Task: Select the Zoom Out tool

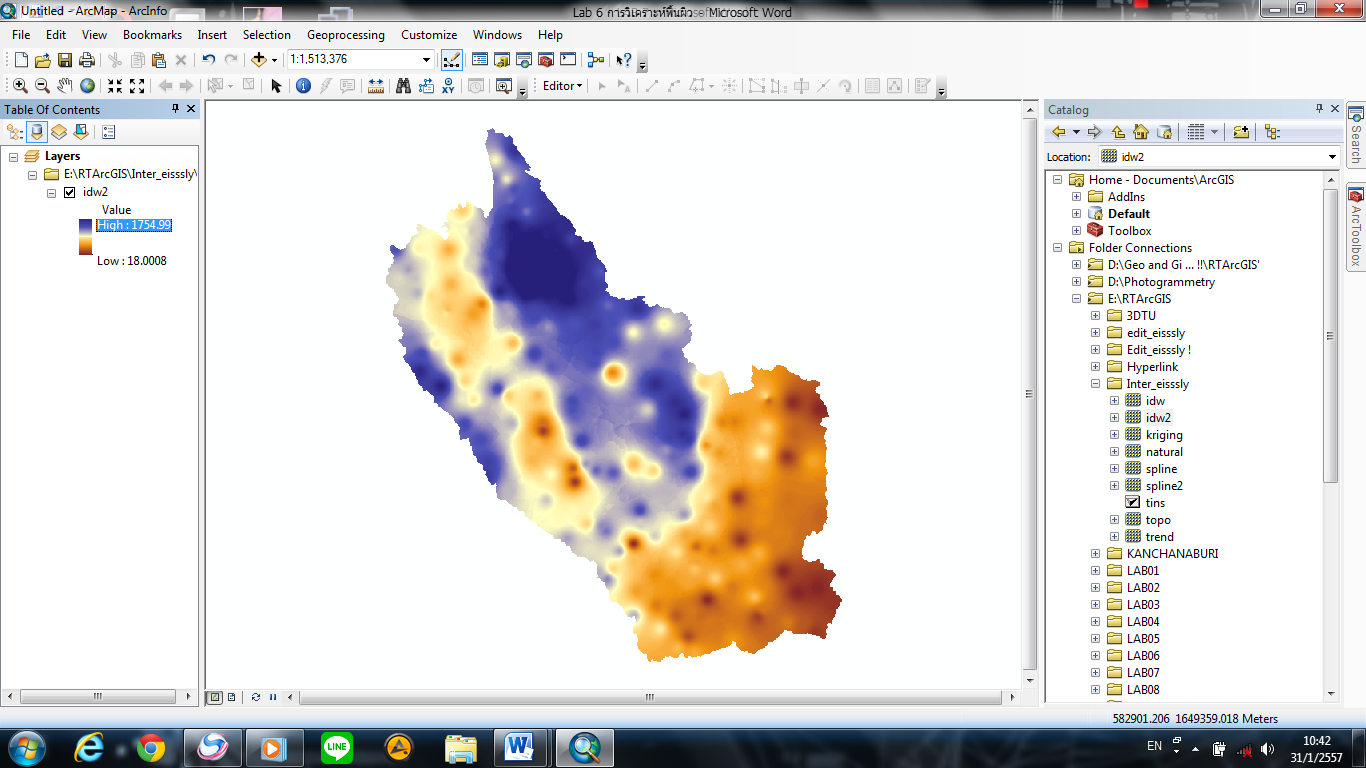Action: tap(42, 86)
